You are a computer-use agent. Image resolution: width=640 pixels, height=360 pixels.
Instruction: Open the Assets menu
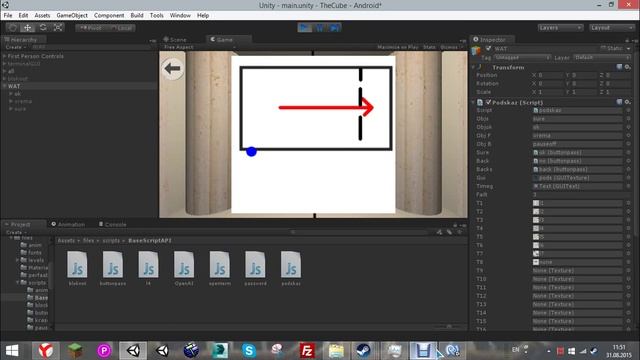pos(42,16)
